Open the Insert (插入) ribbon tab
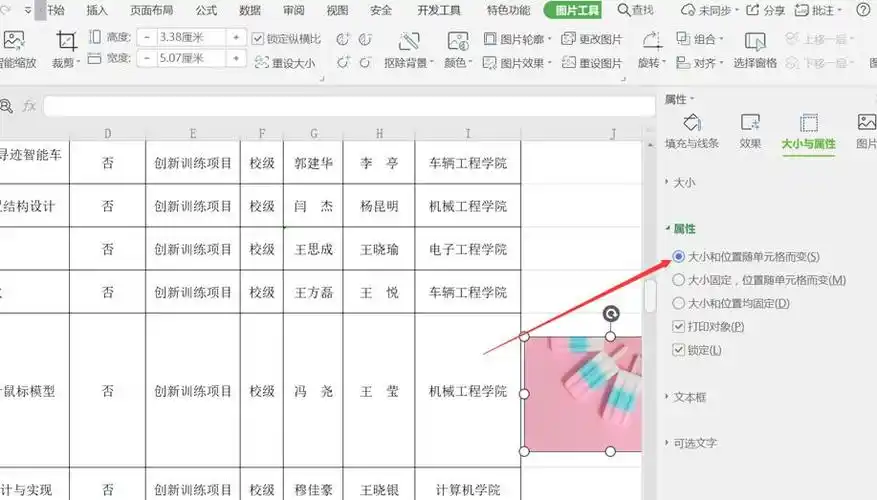Viewport: 877px width, 500px height. [97, 10]
